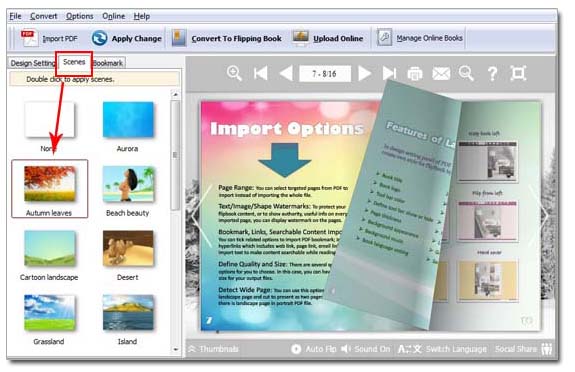Screen dimensions: 575x372
Task: Click the email share envelope icon
Action: (x=441, y=73)
